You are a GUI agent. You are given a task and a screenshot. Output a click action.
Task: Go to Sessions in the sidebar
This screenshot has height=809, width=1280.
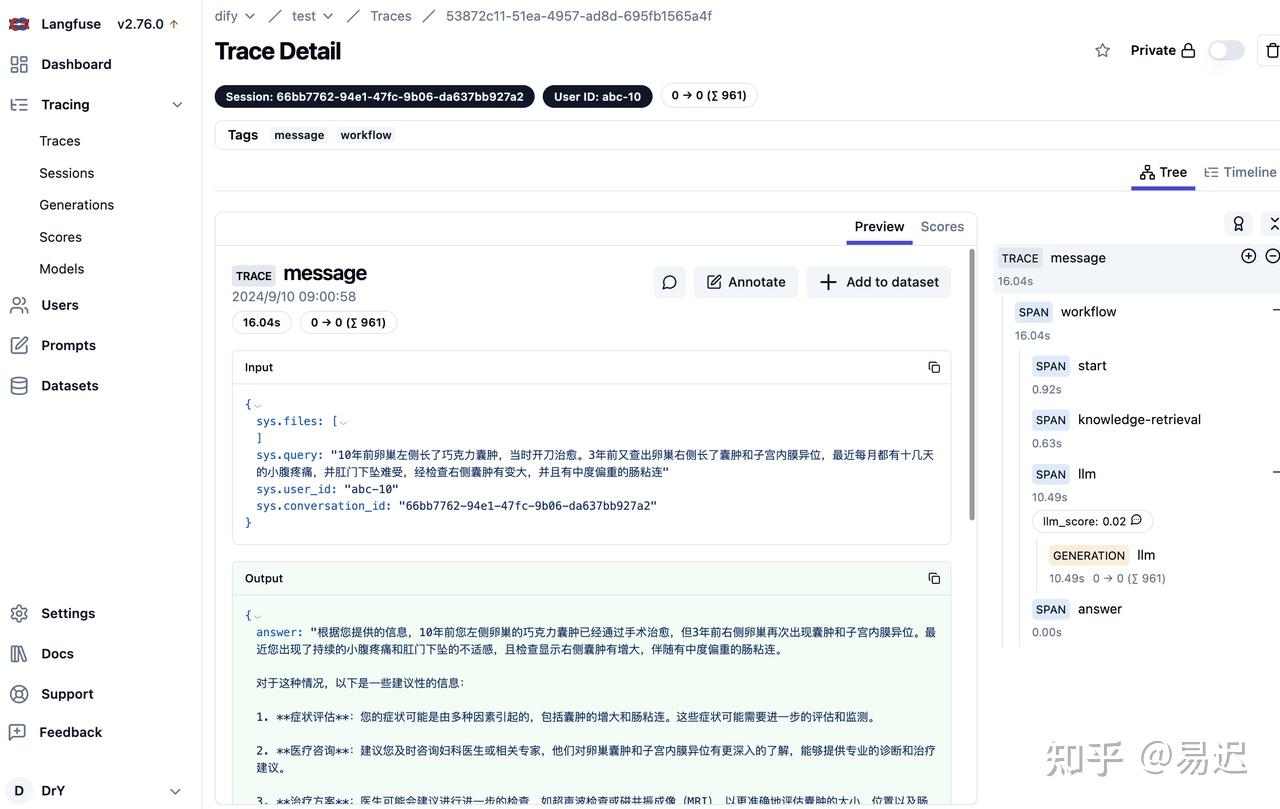coord(67,173)
